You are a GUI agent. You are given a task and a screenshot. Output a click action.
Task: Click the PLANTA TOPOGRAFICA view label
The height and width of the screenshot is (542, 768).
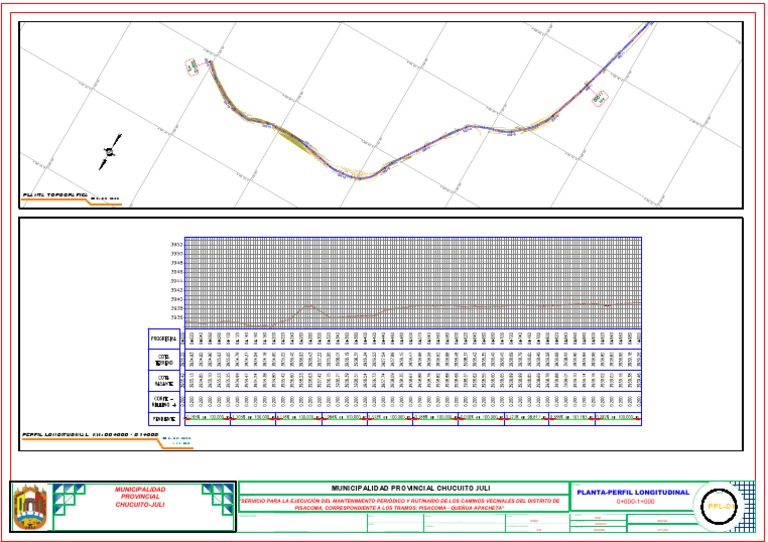54,195
